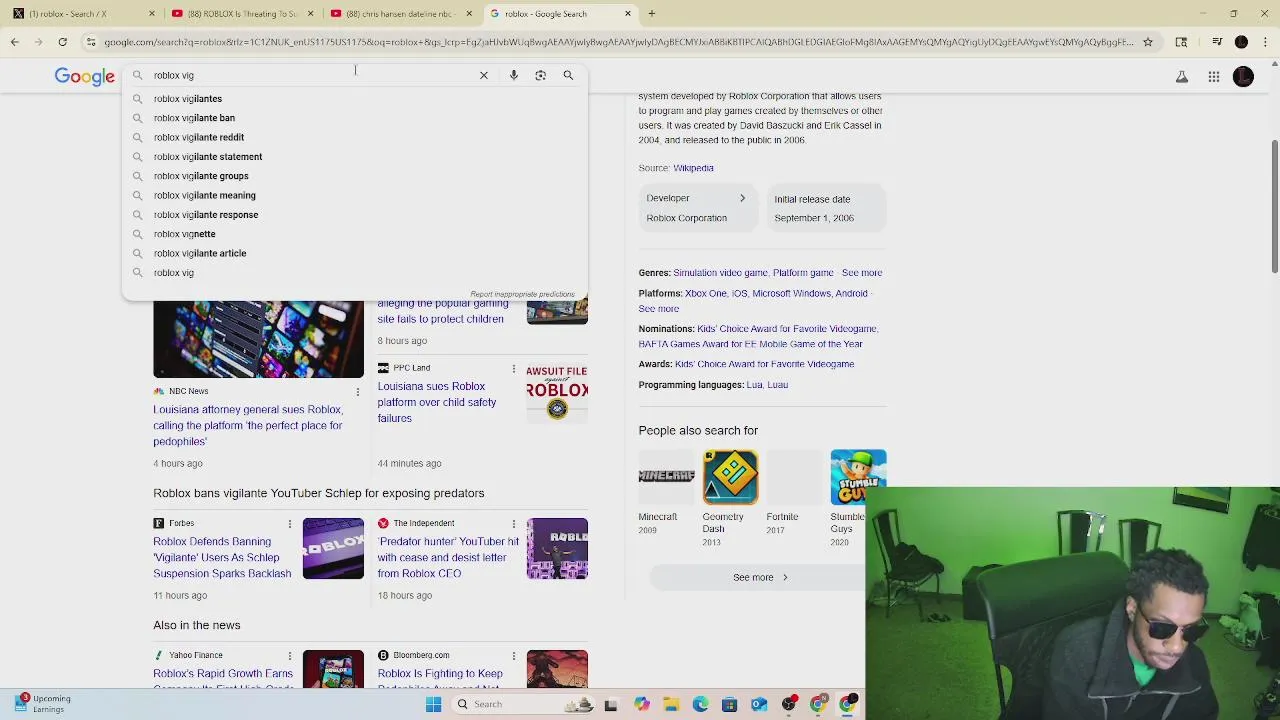Open options menu for Forbes article
This screenshot has height=720, width=1280.
[x=289, y=524]
